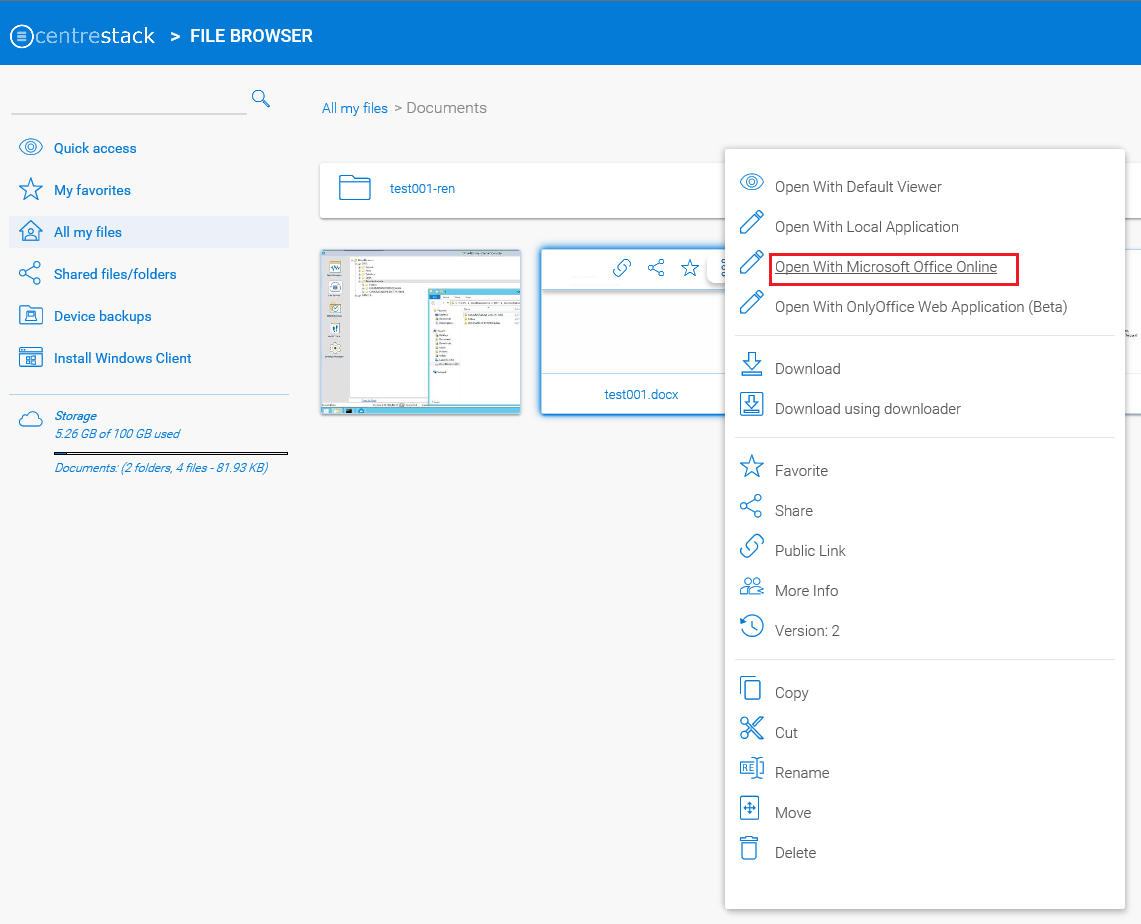Click the My favorites star icon
Image resolution: width=1141 pixels, height=924 pixels.
31,189
